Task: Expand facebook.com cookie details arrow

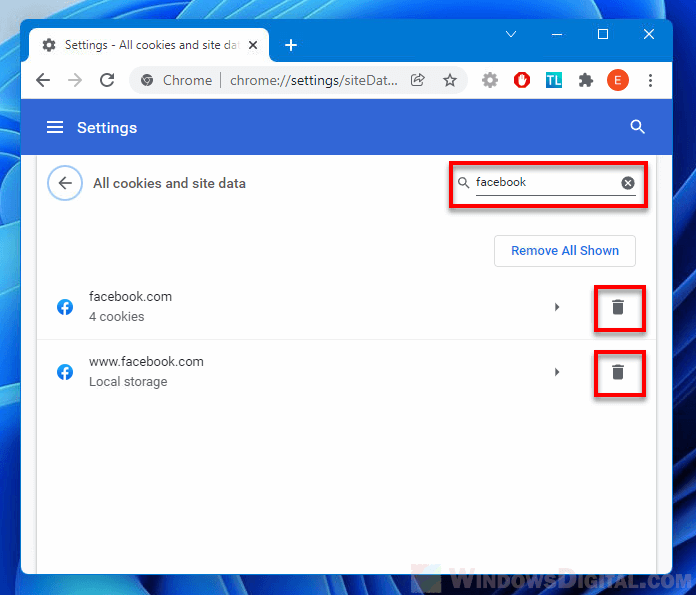Action: point(557,307)
